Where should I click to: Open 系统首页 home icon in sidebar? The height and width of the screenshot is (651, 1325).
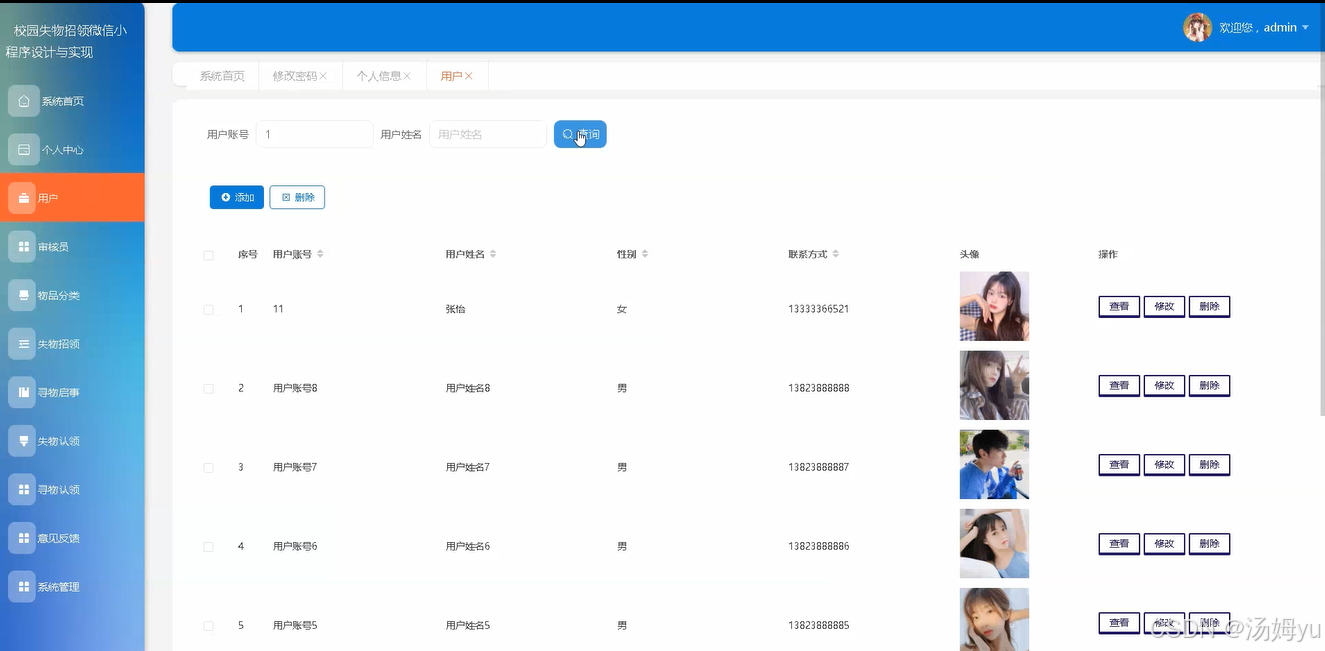pyautogui.click(x=23, y=101)
